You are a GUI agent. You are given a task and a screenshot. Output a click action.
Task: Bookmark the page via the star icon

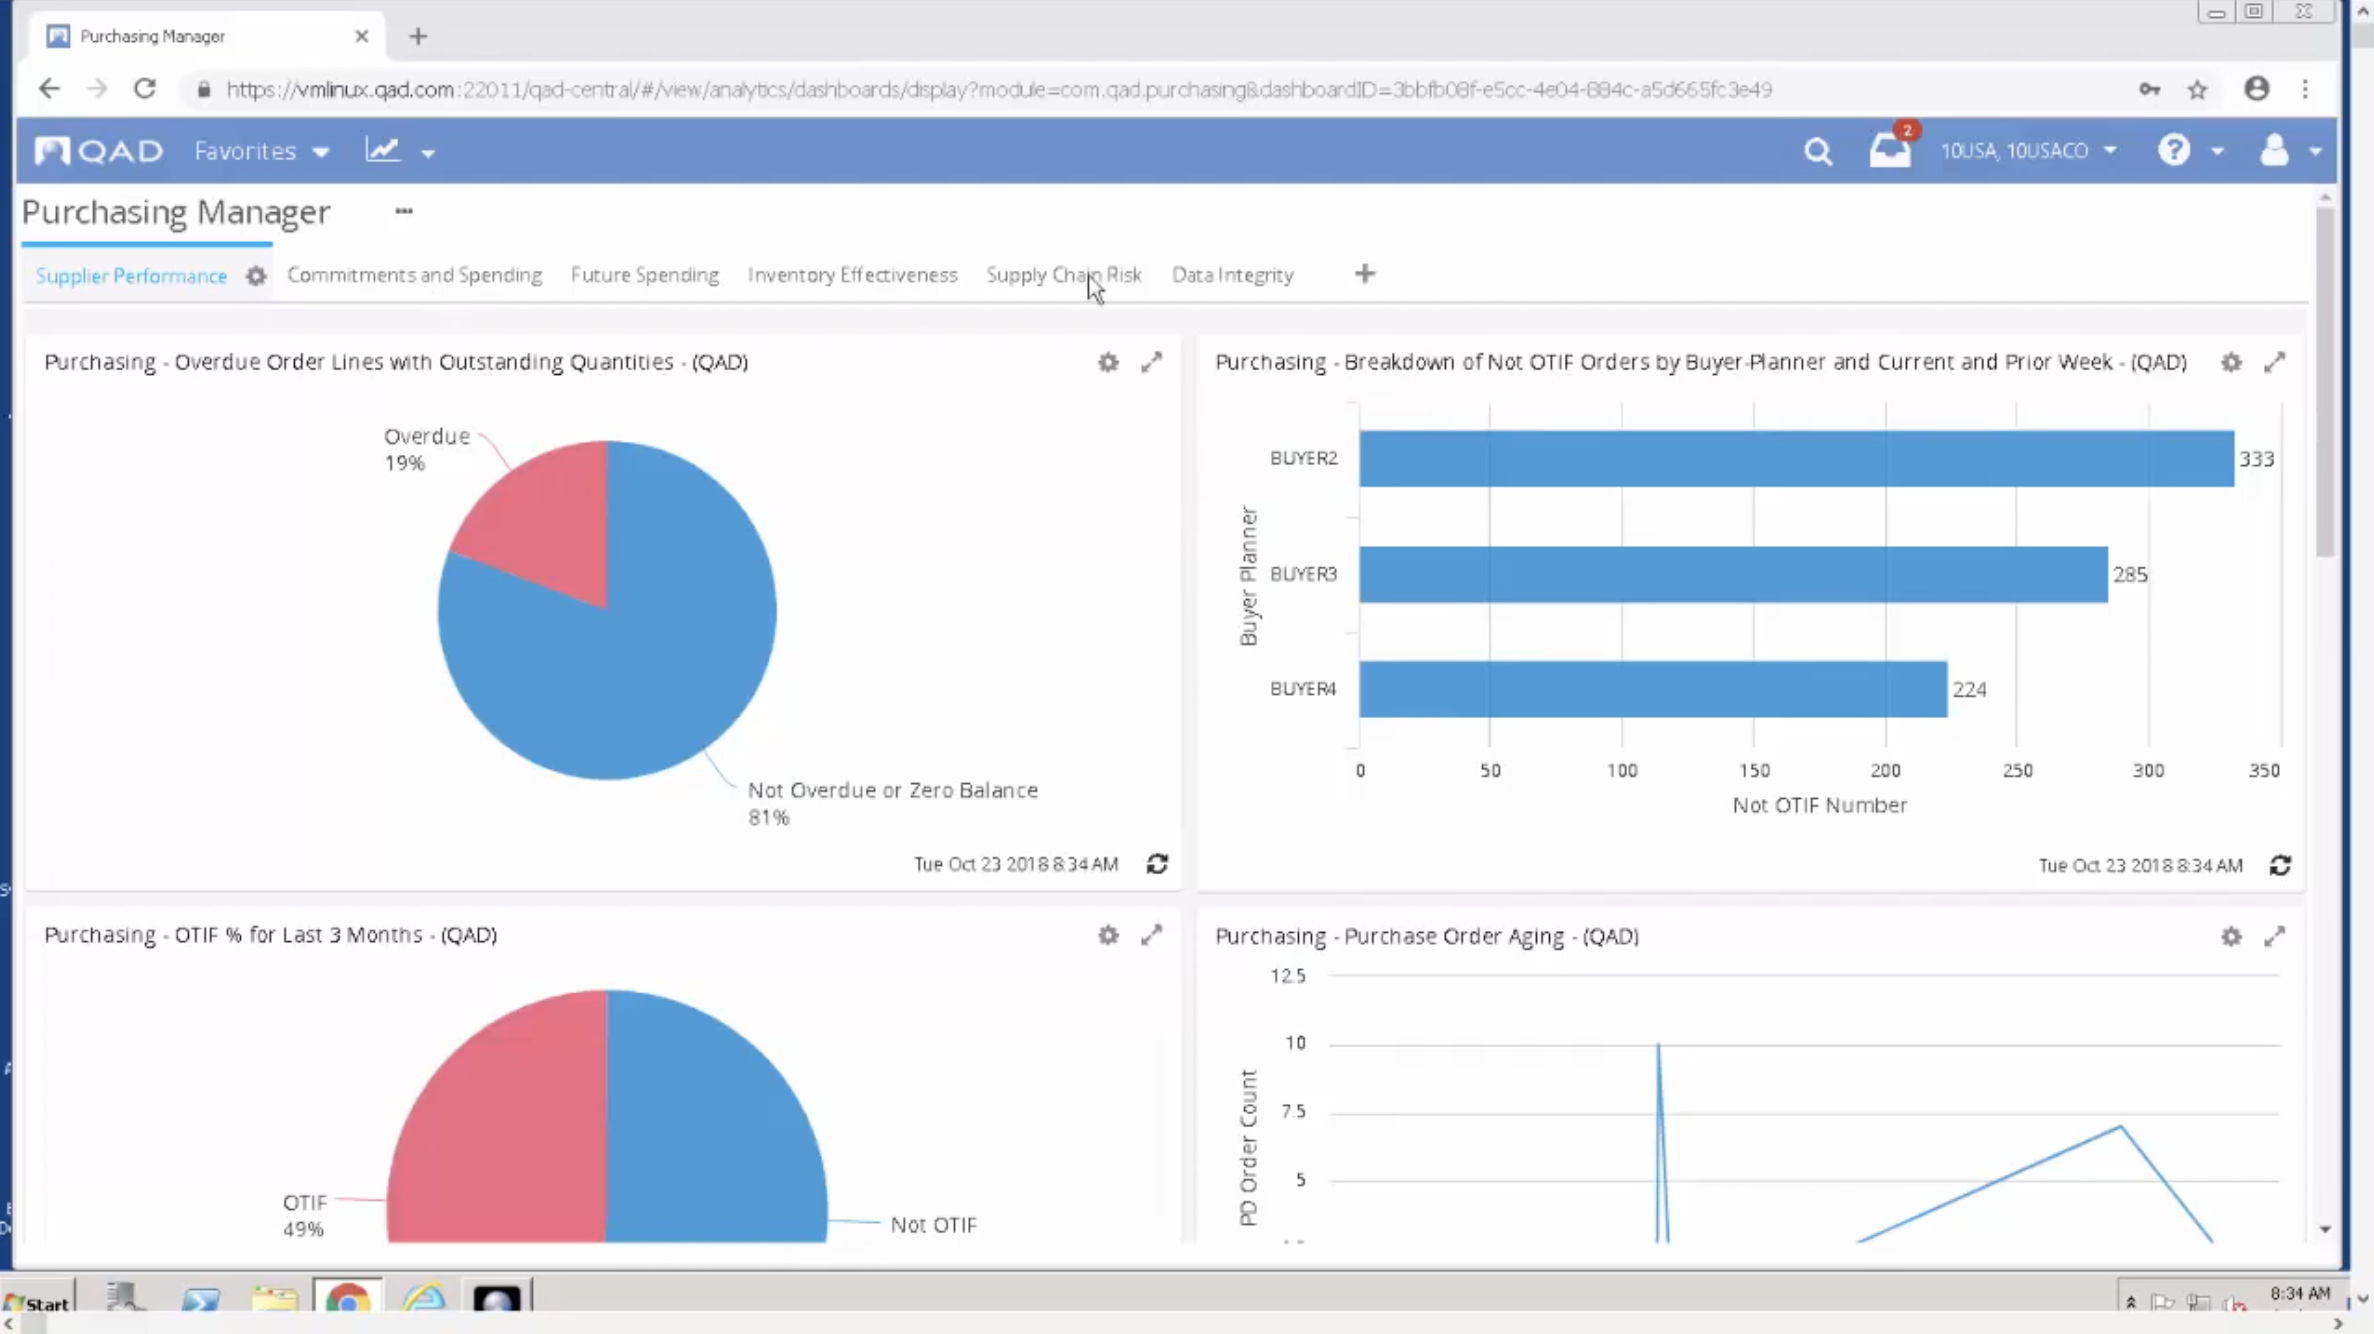click(2198, 89)
